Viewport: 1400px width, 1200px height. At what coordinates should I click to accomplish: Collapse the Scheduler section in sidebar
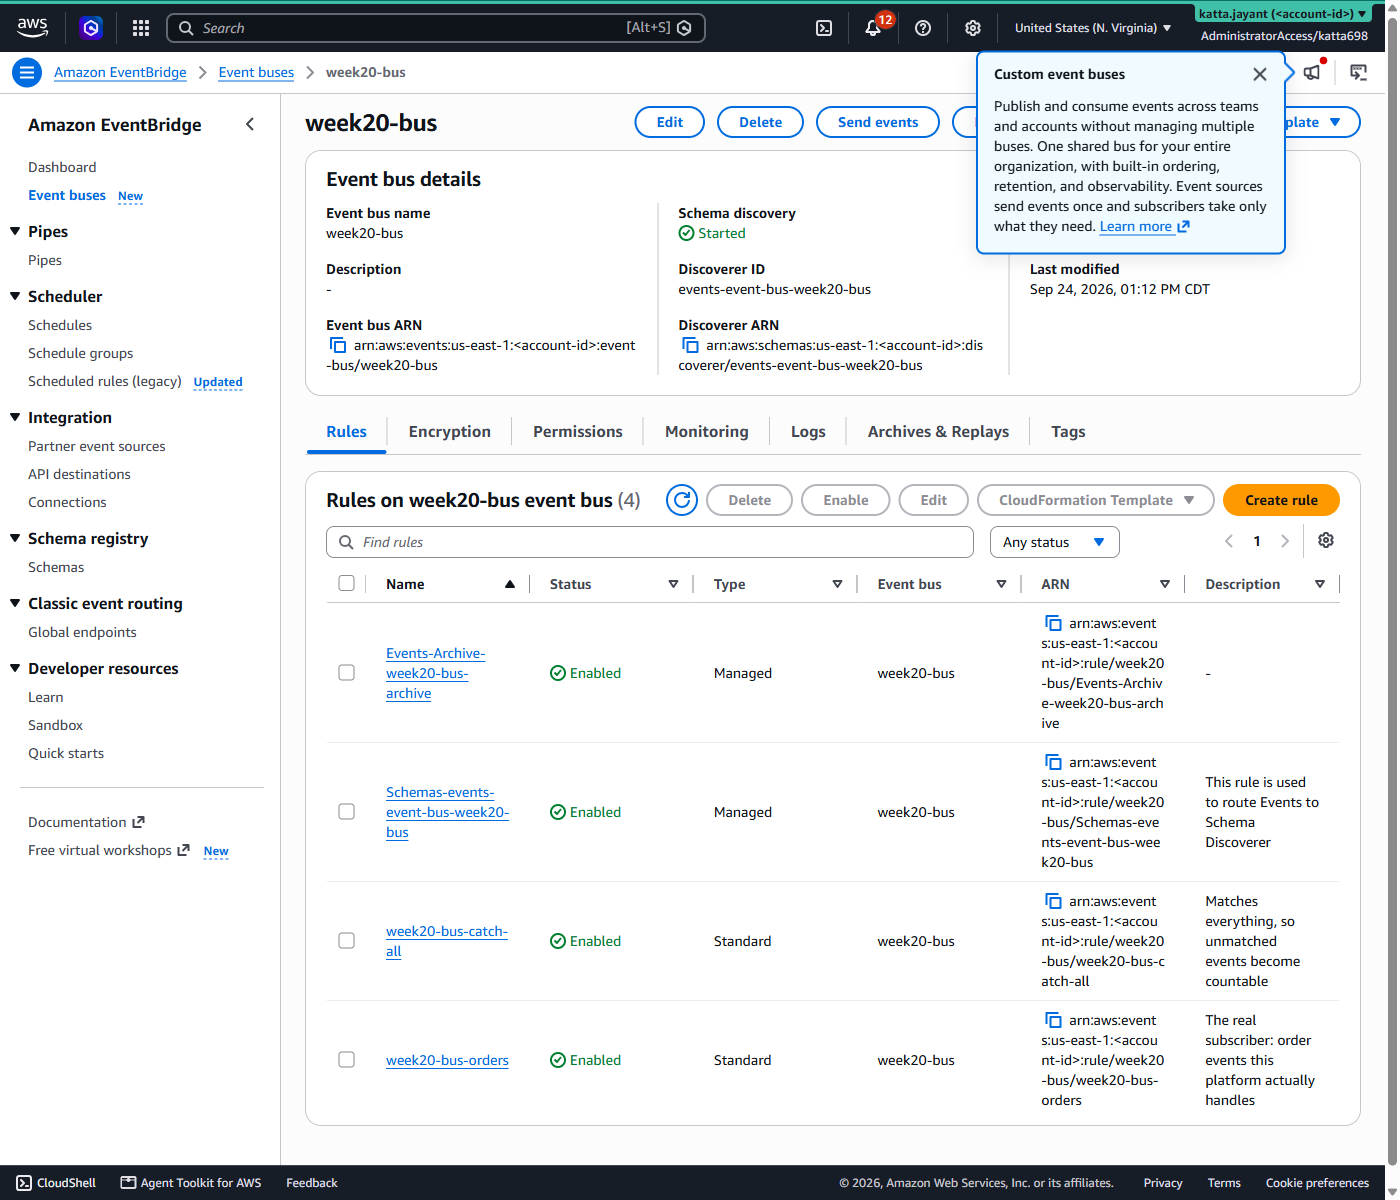coord(15,296)
